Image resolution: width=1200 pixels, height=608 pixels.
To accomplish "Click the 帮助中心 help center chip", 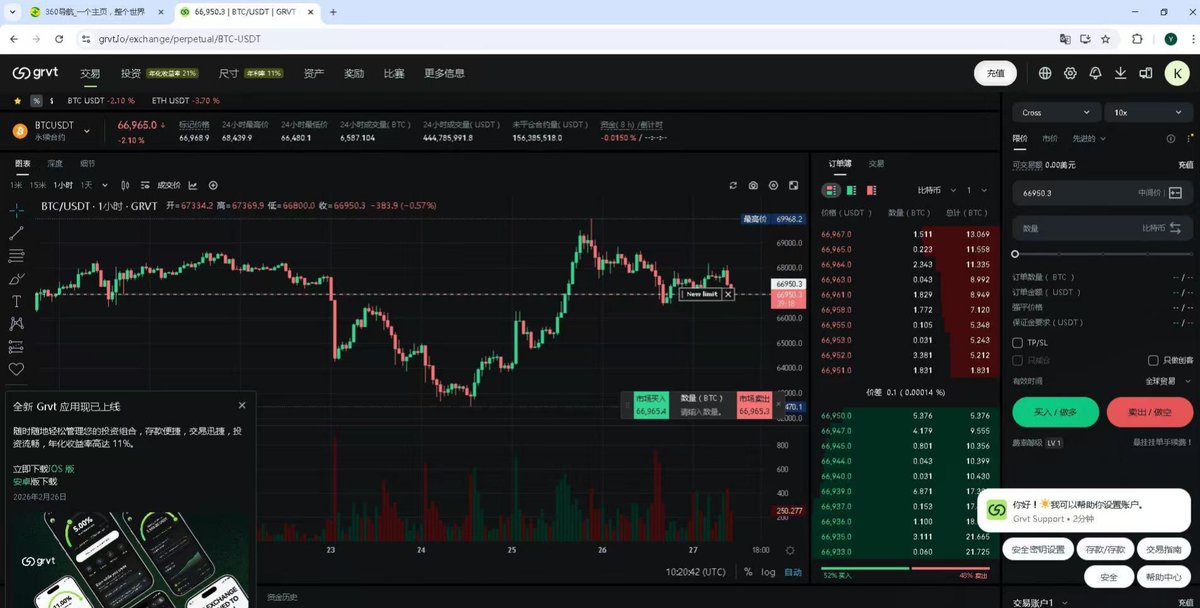I will point(1163,577).
